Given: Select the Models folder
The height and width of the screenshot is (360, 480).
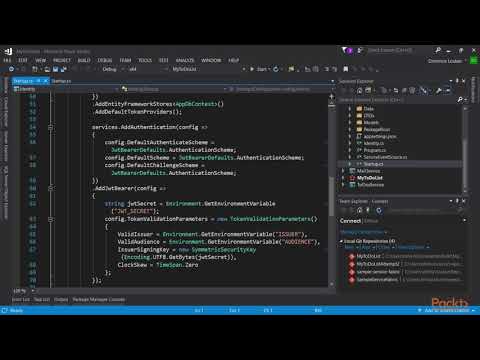Looking at the screenshot, I should (371, 123).
